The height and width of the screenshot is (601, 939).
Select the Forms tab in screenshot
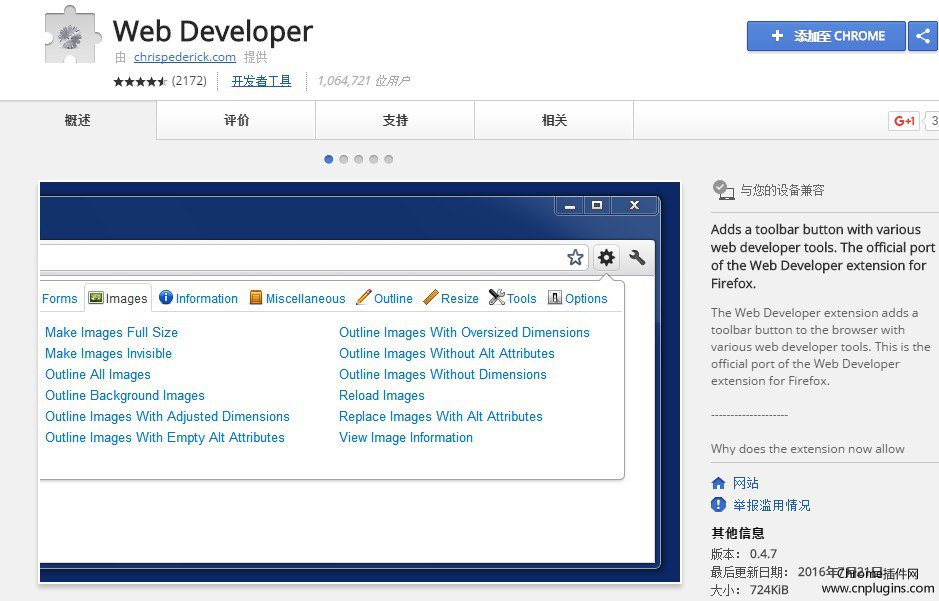[60, 299]
